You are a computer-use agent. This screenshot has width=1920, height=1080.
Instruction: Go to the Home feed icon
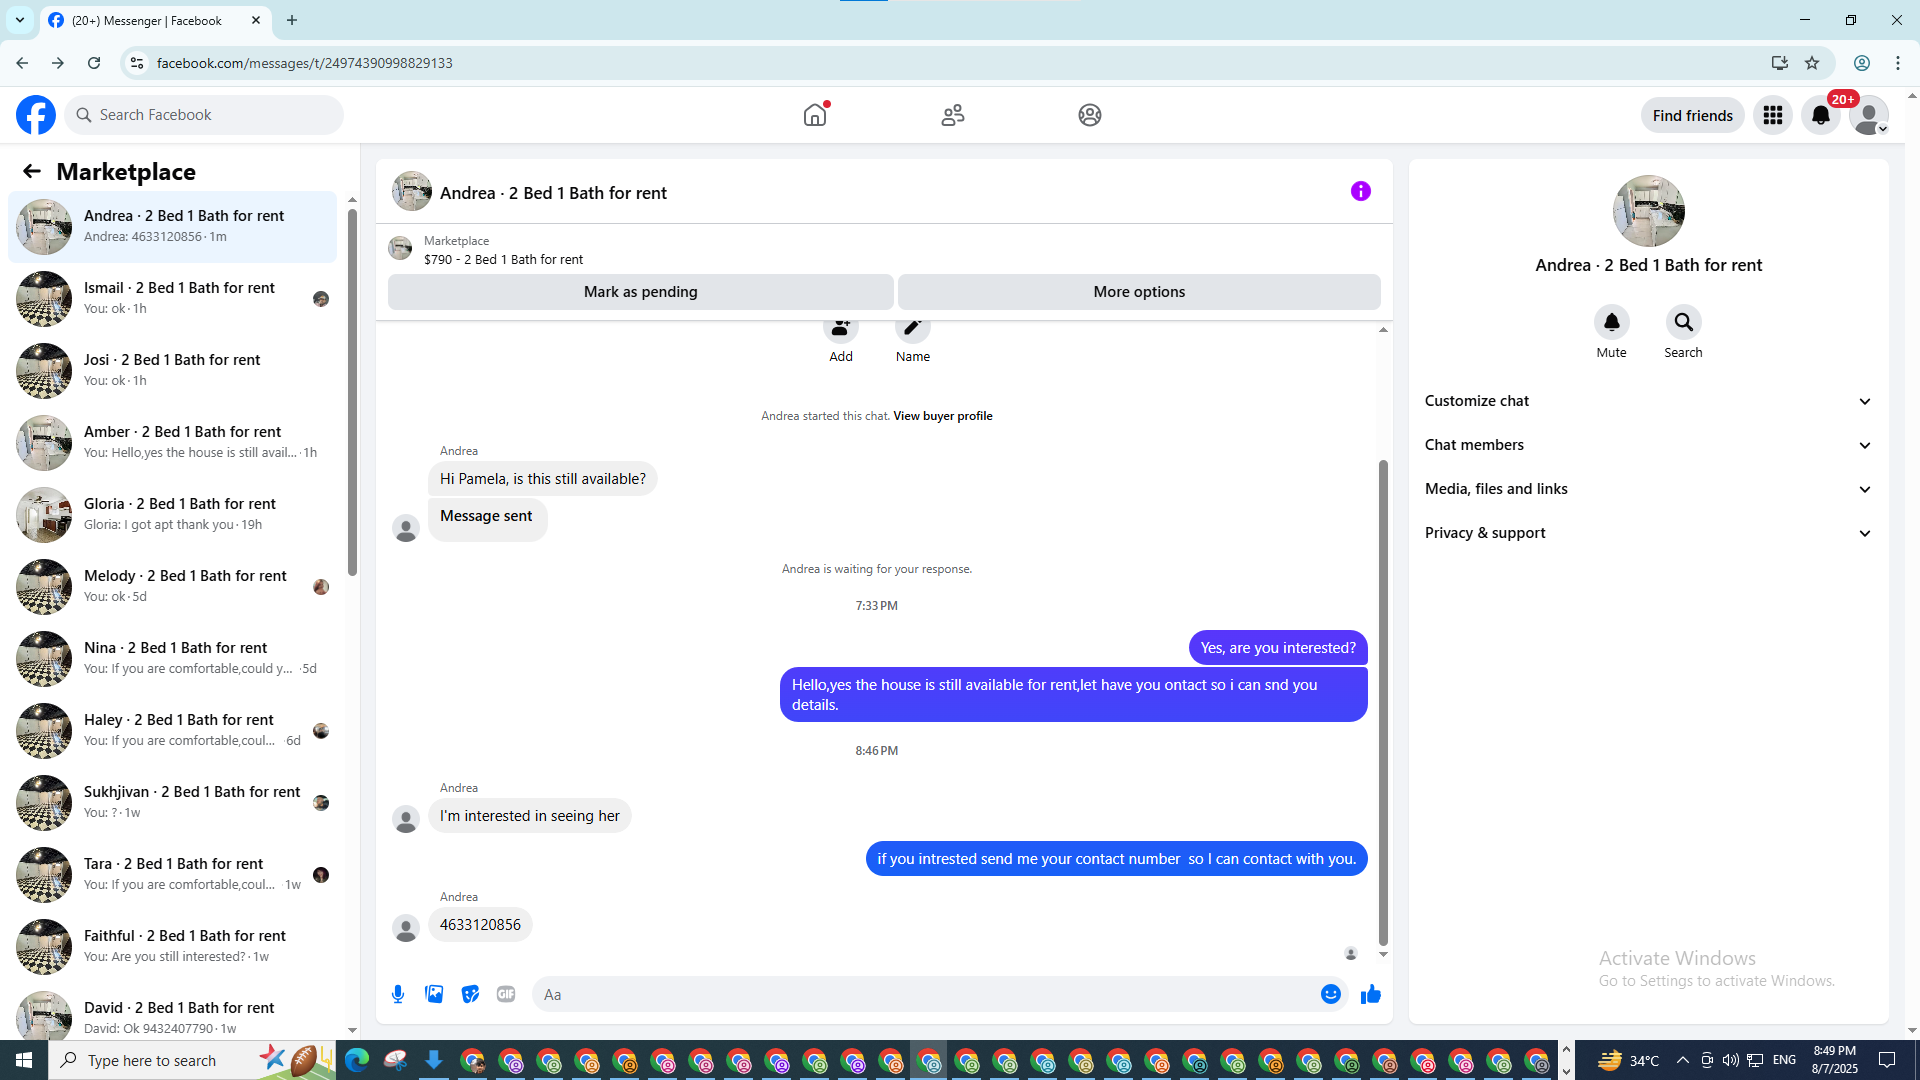[x=815, y=115]
